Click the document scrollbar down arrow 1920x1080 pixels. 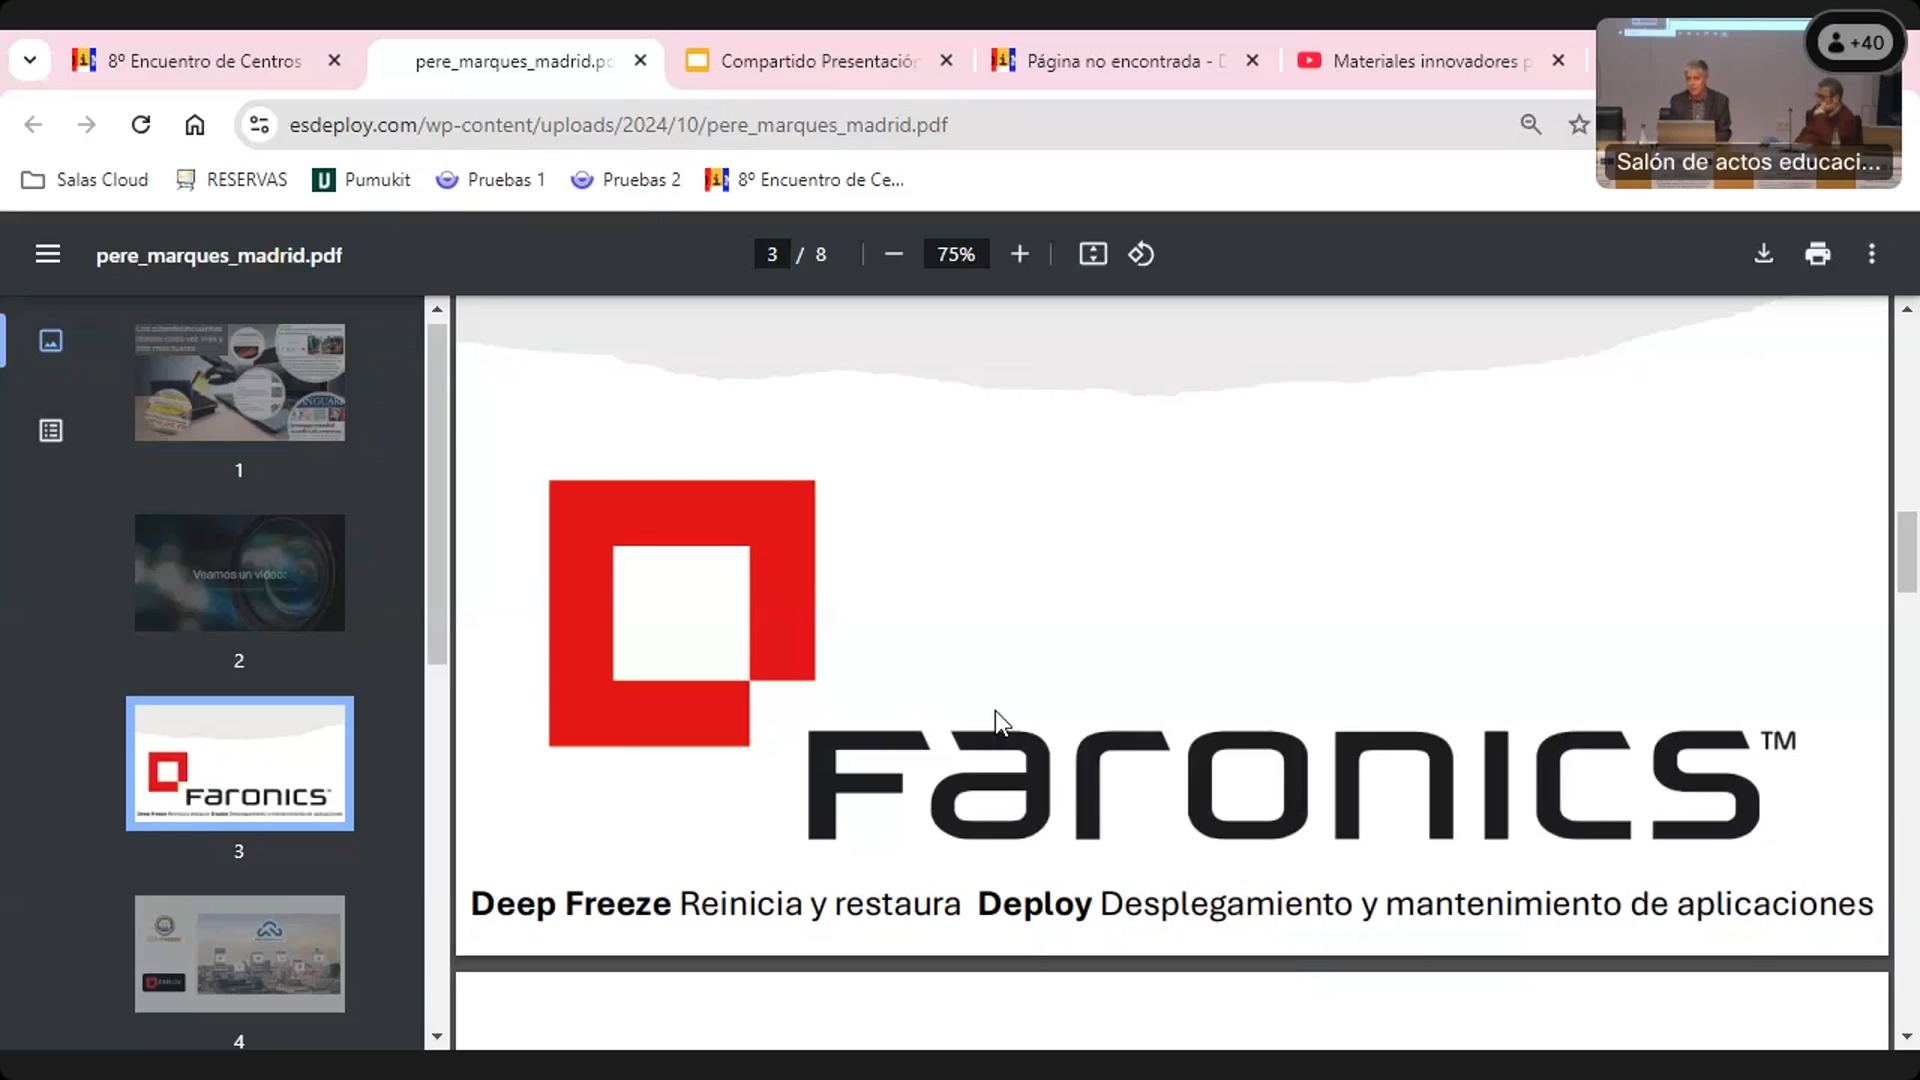[x=1907, y=1037]
